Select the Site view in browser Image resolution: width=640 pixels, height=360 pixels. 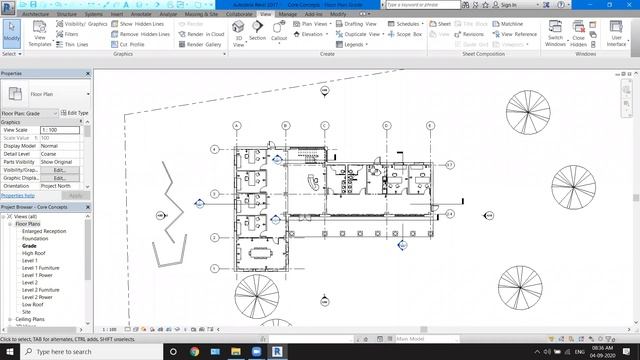click(26, 312)
